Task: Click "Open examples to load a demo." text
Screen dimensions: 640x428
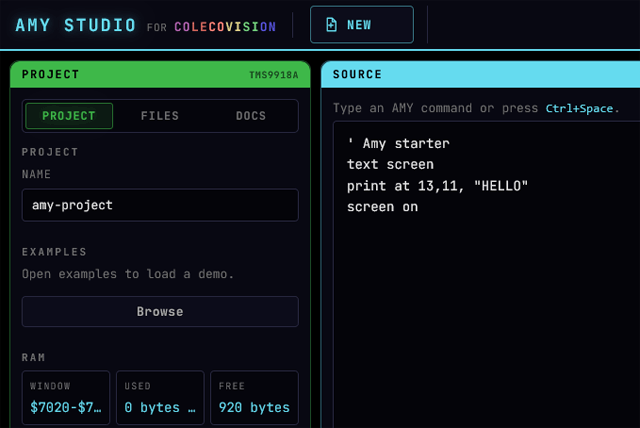Action: [128, 274]
